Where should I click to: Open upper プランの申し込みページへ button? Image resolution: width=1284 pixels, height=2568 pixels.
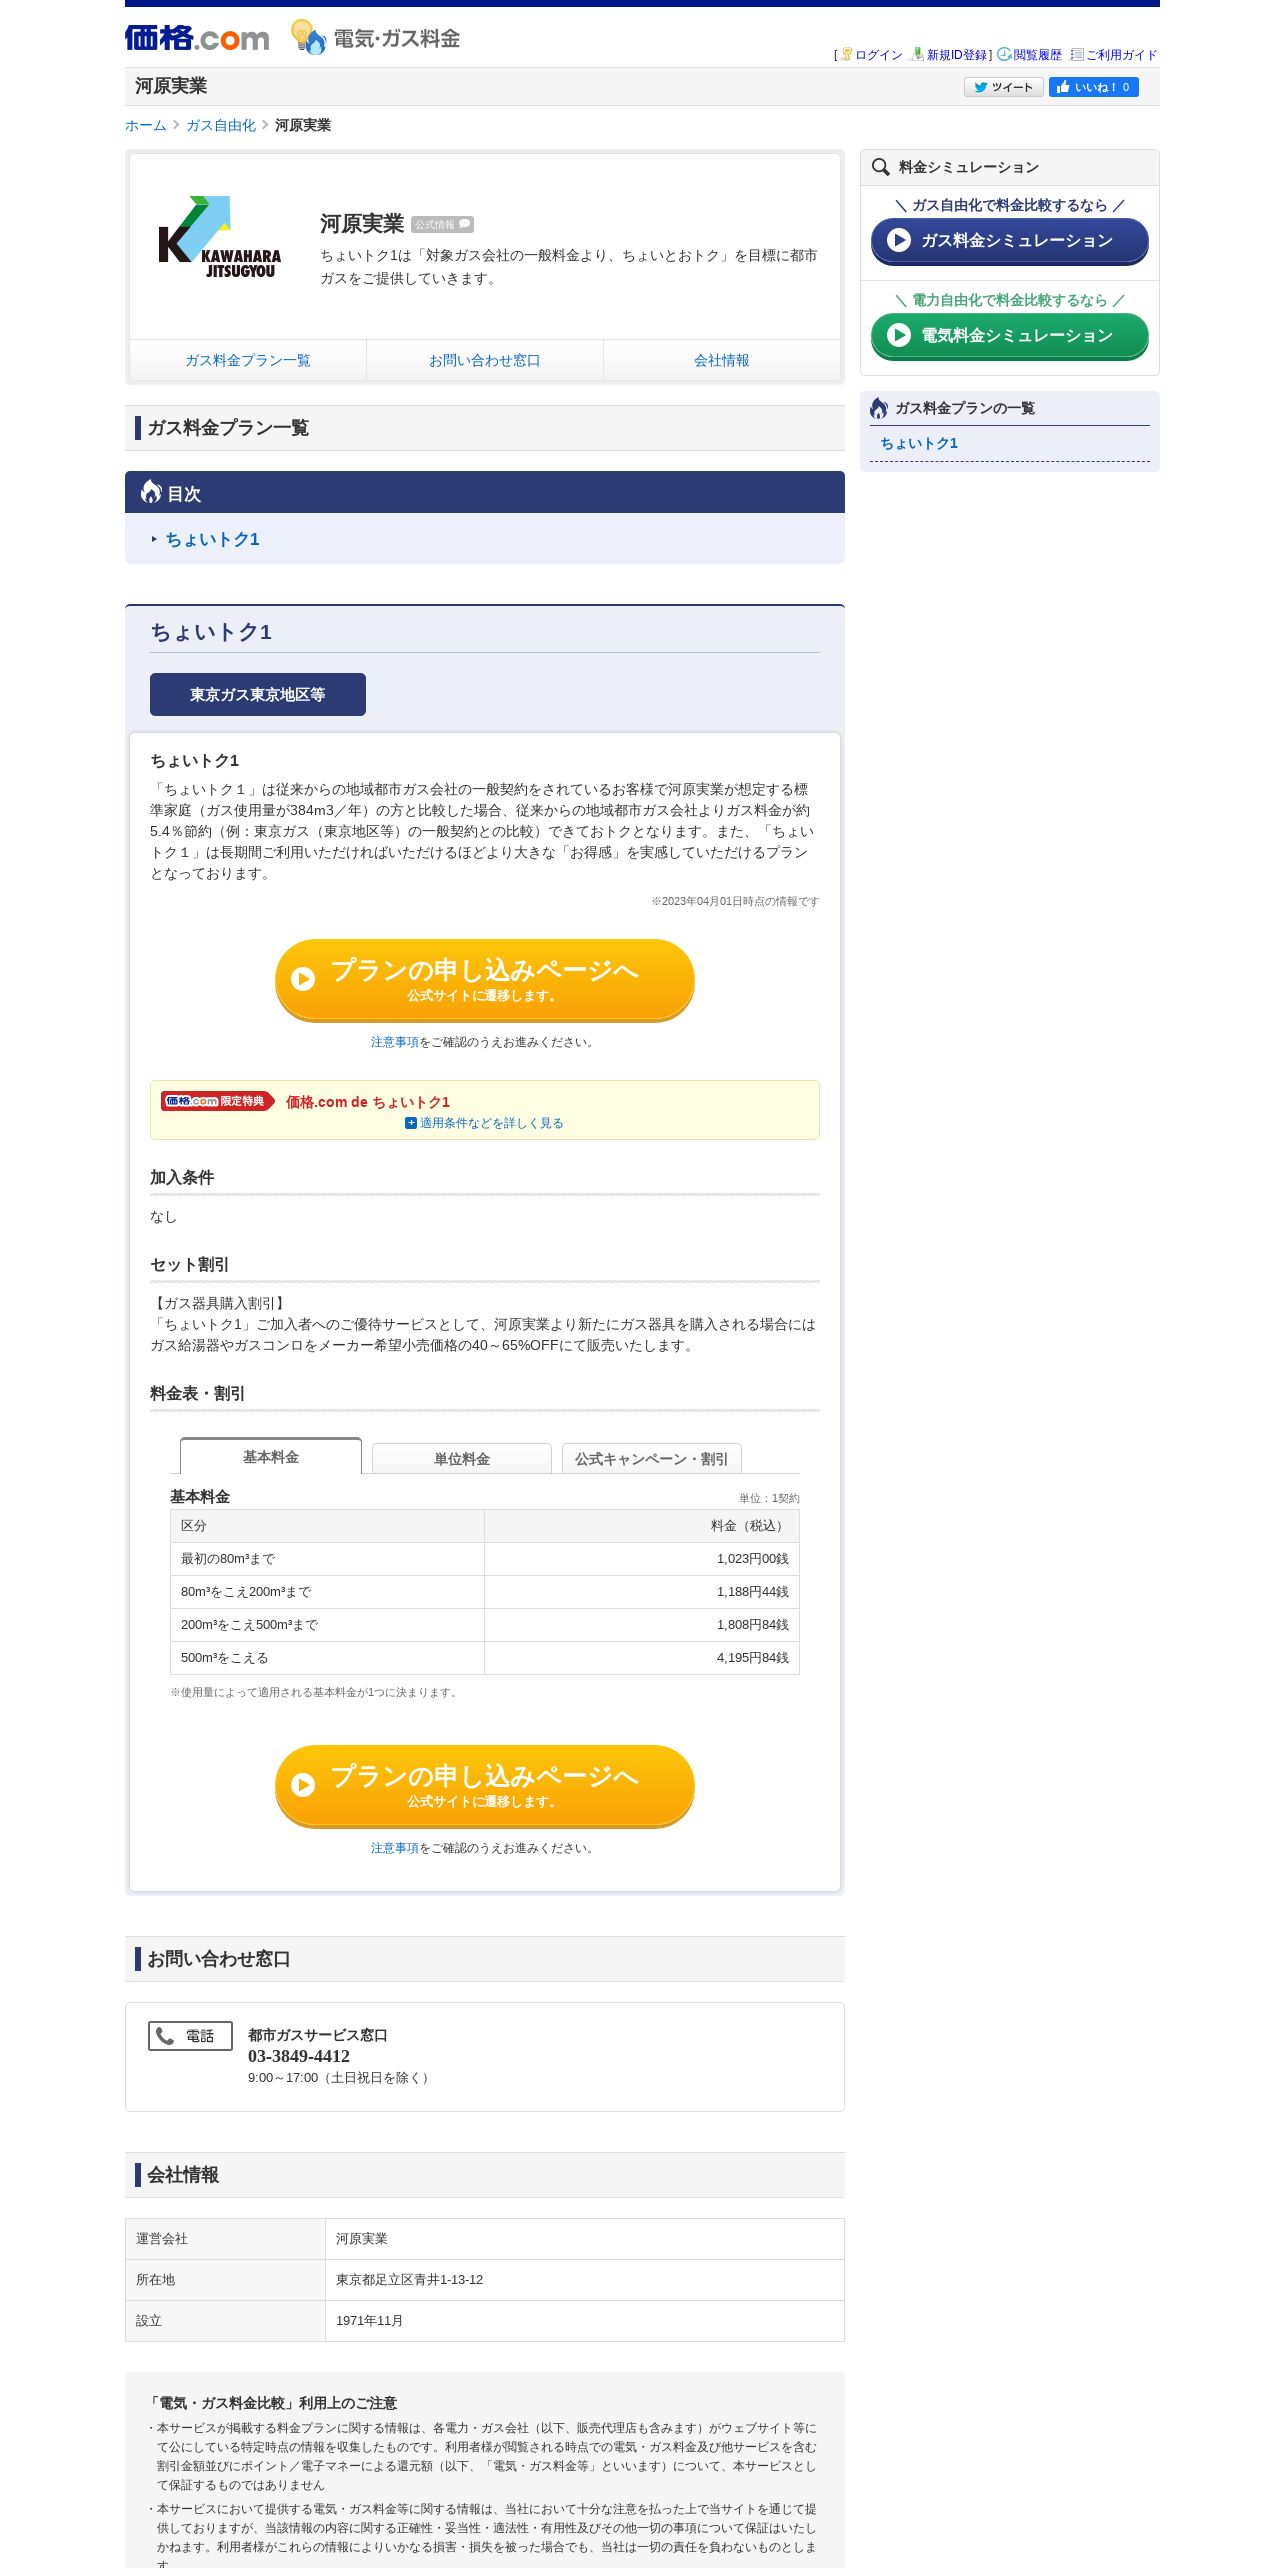pyautogui.click(x=485, y=980)
